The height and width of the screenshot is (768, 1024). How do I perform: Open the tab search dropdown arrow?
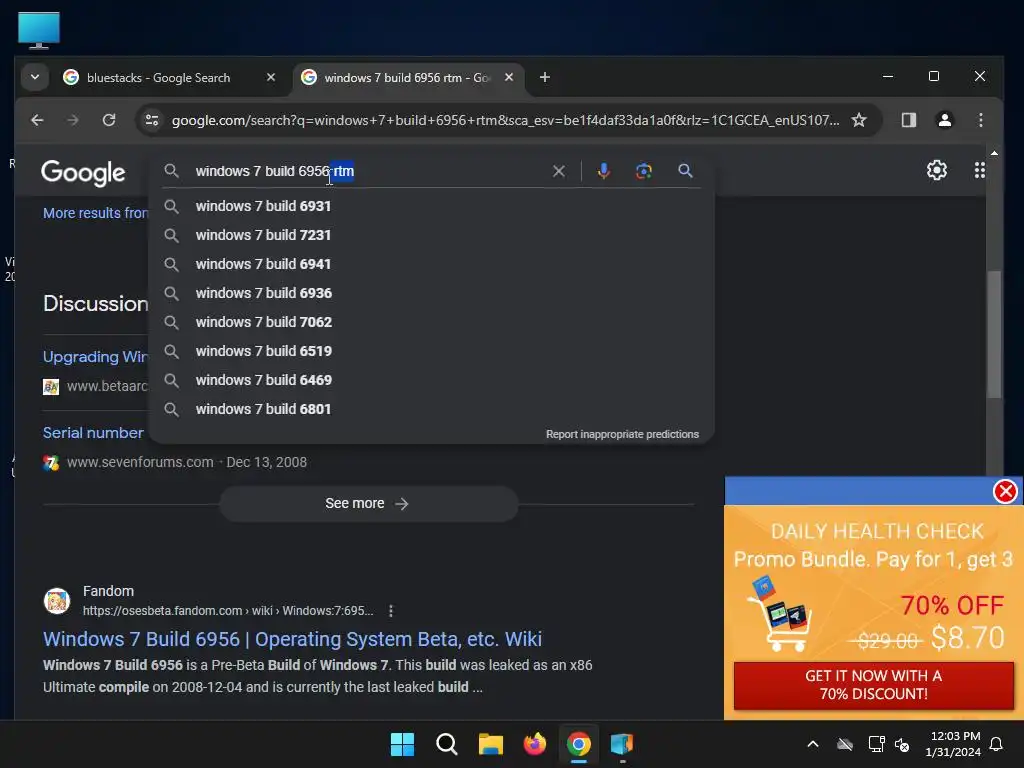35,77
